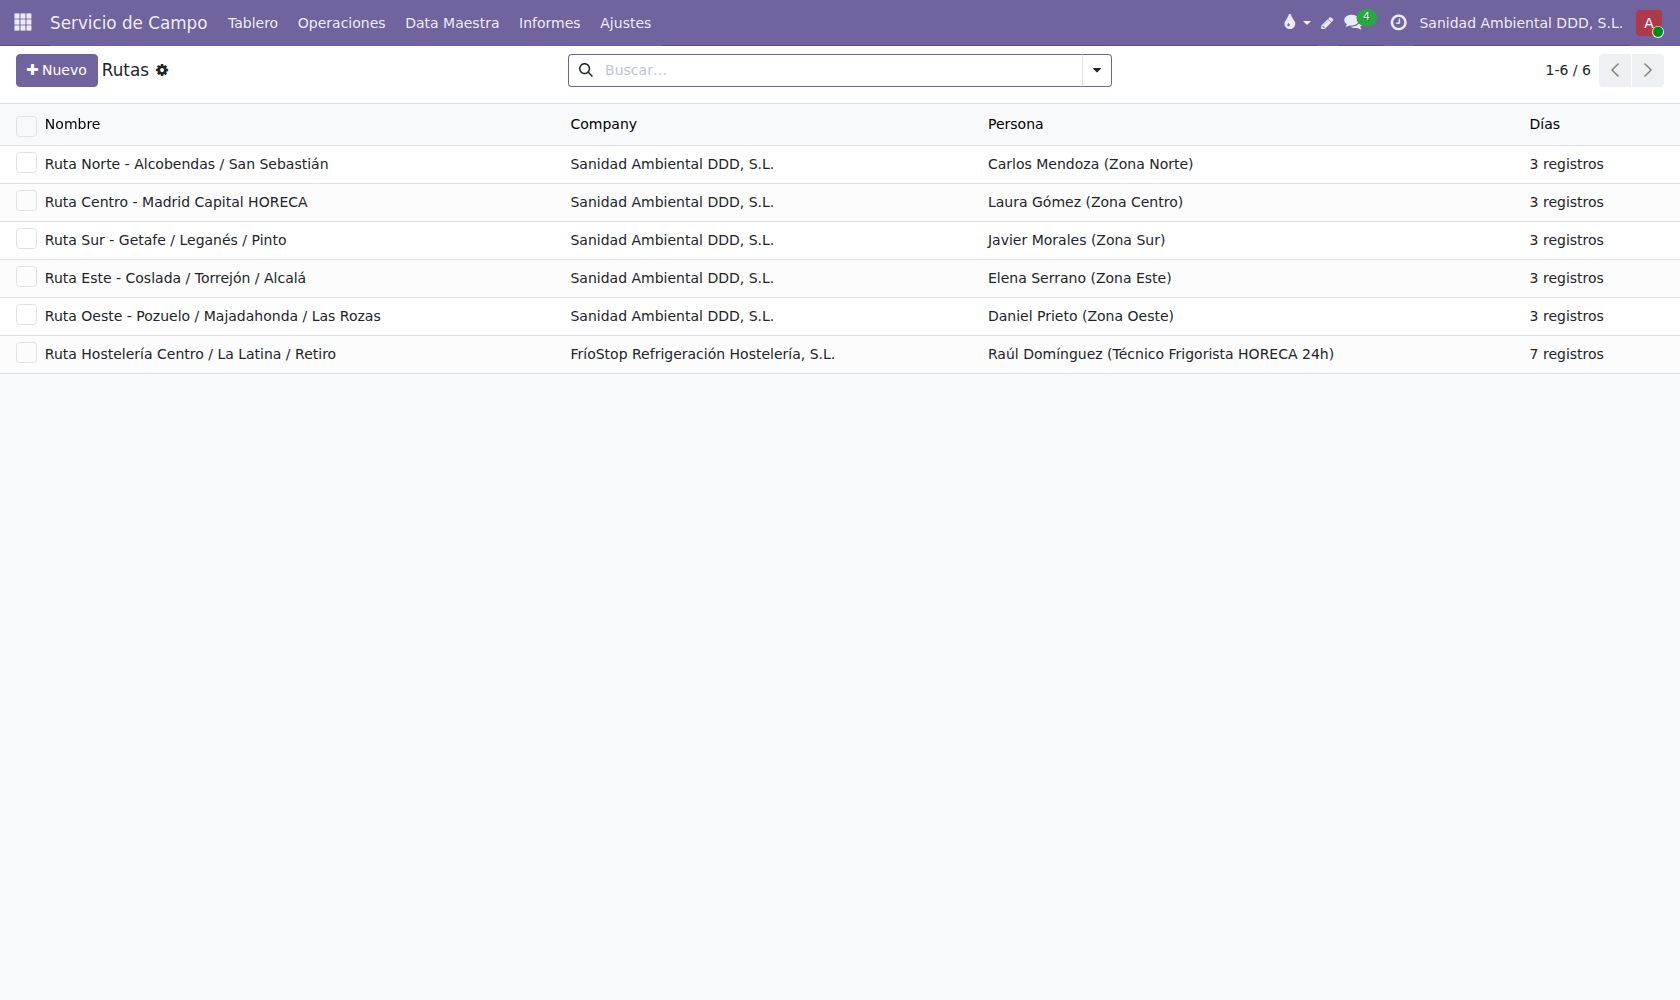
Task: Check the Ruta Oeste row checkbox
Action: tap(26, 315)
